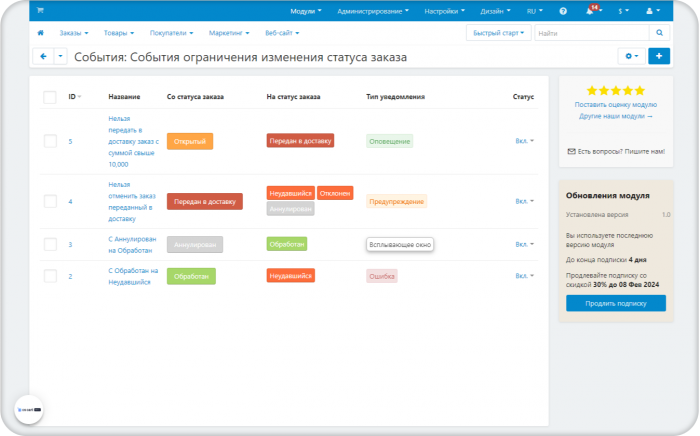
Task: Change status Вкл. for event 3
Action: tap(525, 245)
